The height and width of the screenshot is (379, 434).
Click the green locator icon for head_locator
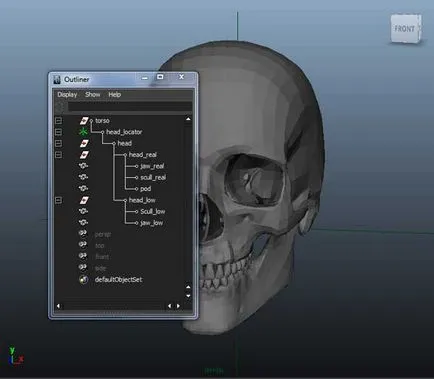click(x=83, y=132)
